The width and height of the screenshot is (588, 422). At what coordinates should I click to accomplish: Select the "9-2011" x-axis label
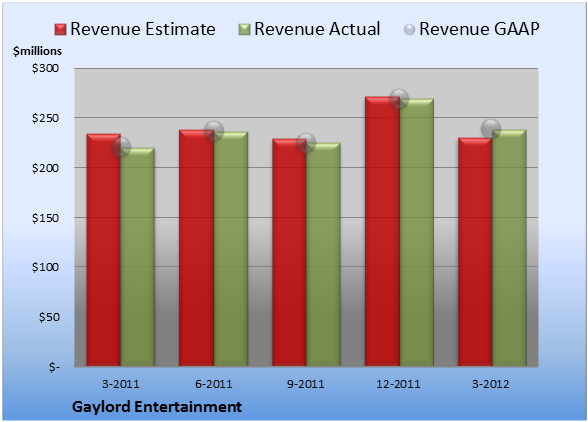point(306,384)
